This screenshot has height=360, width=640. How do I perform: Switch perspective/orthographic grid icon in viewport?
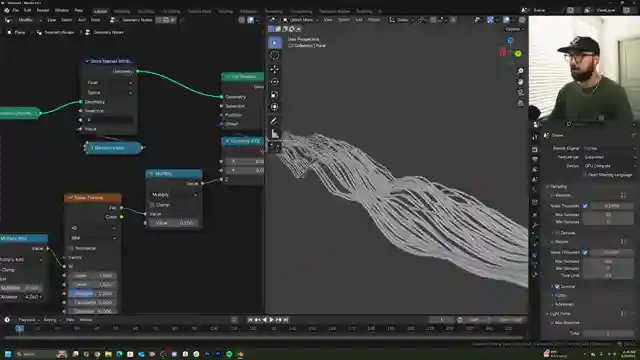coord(520,103)
